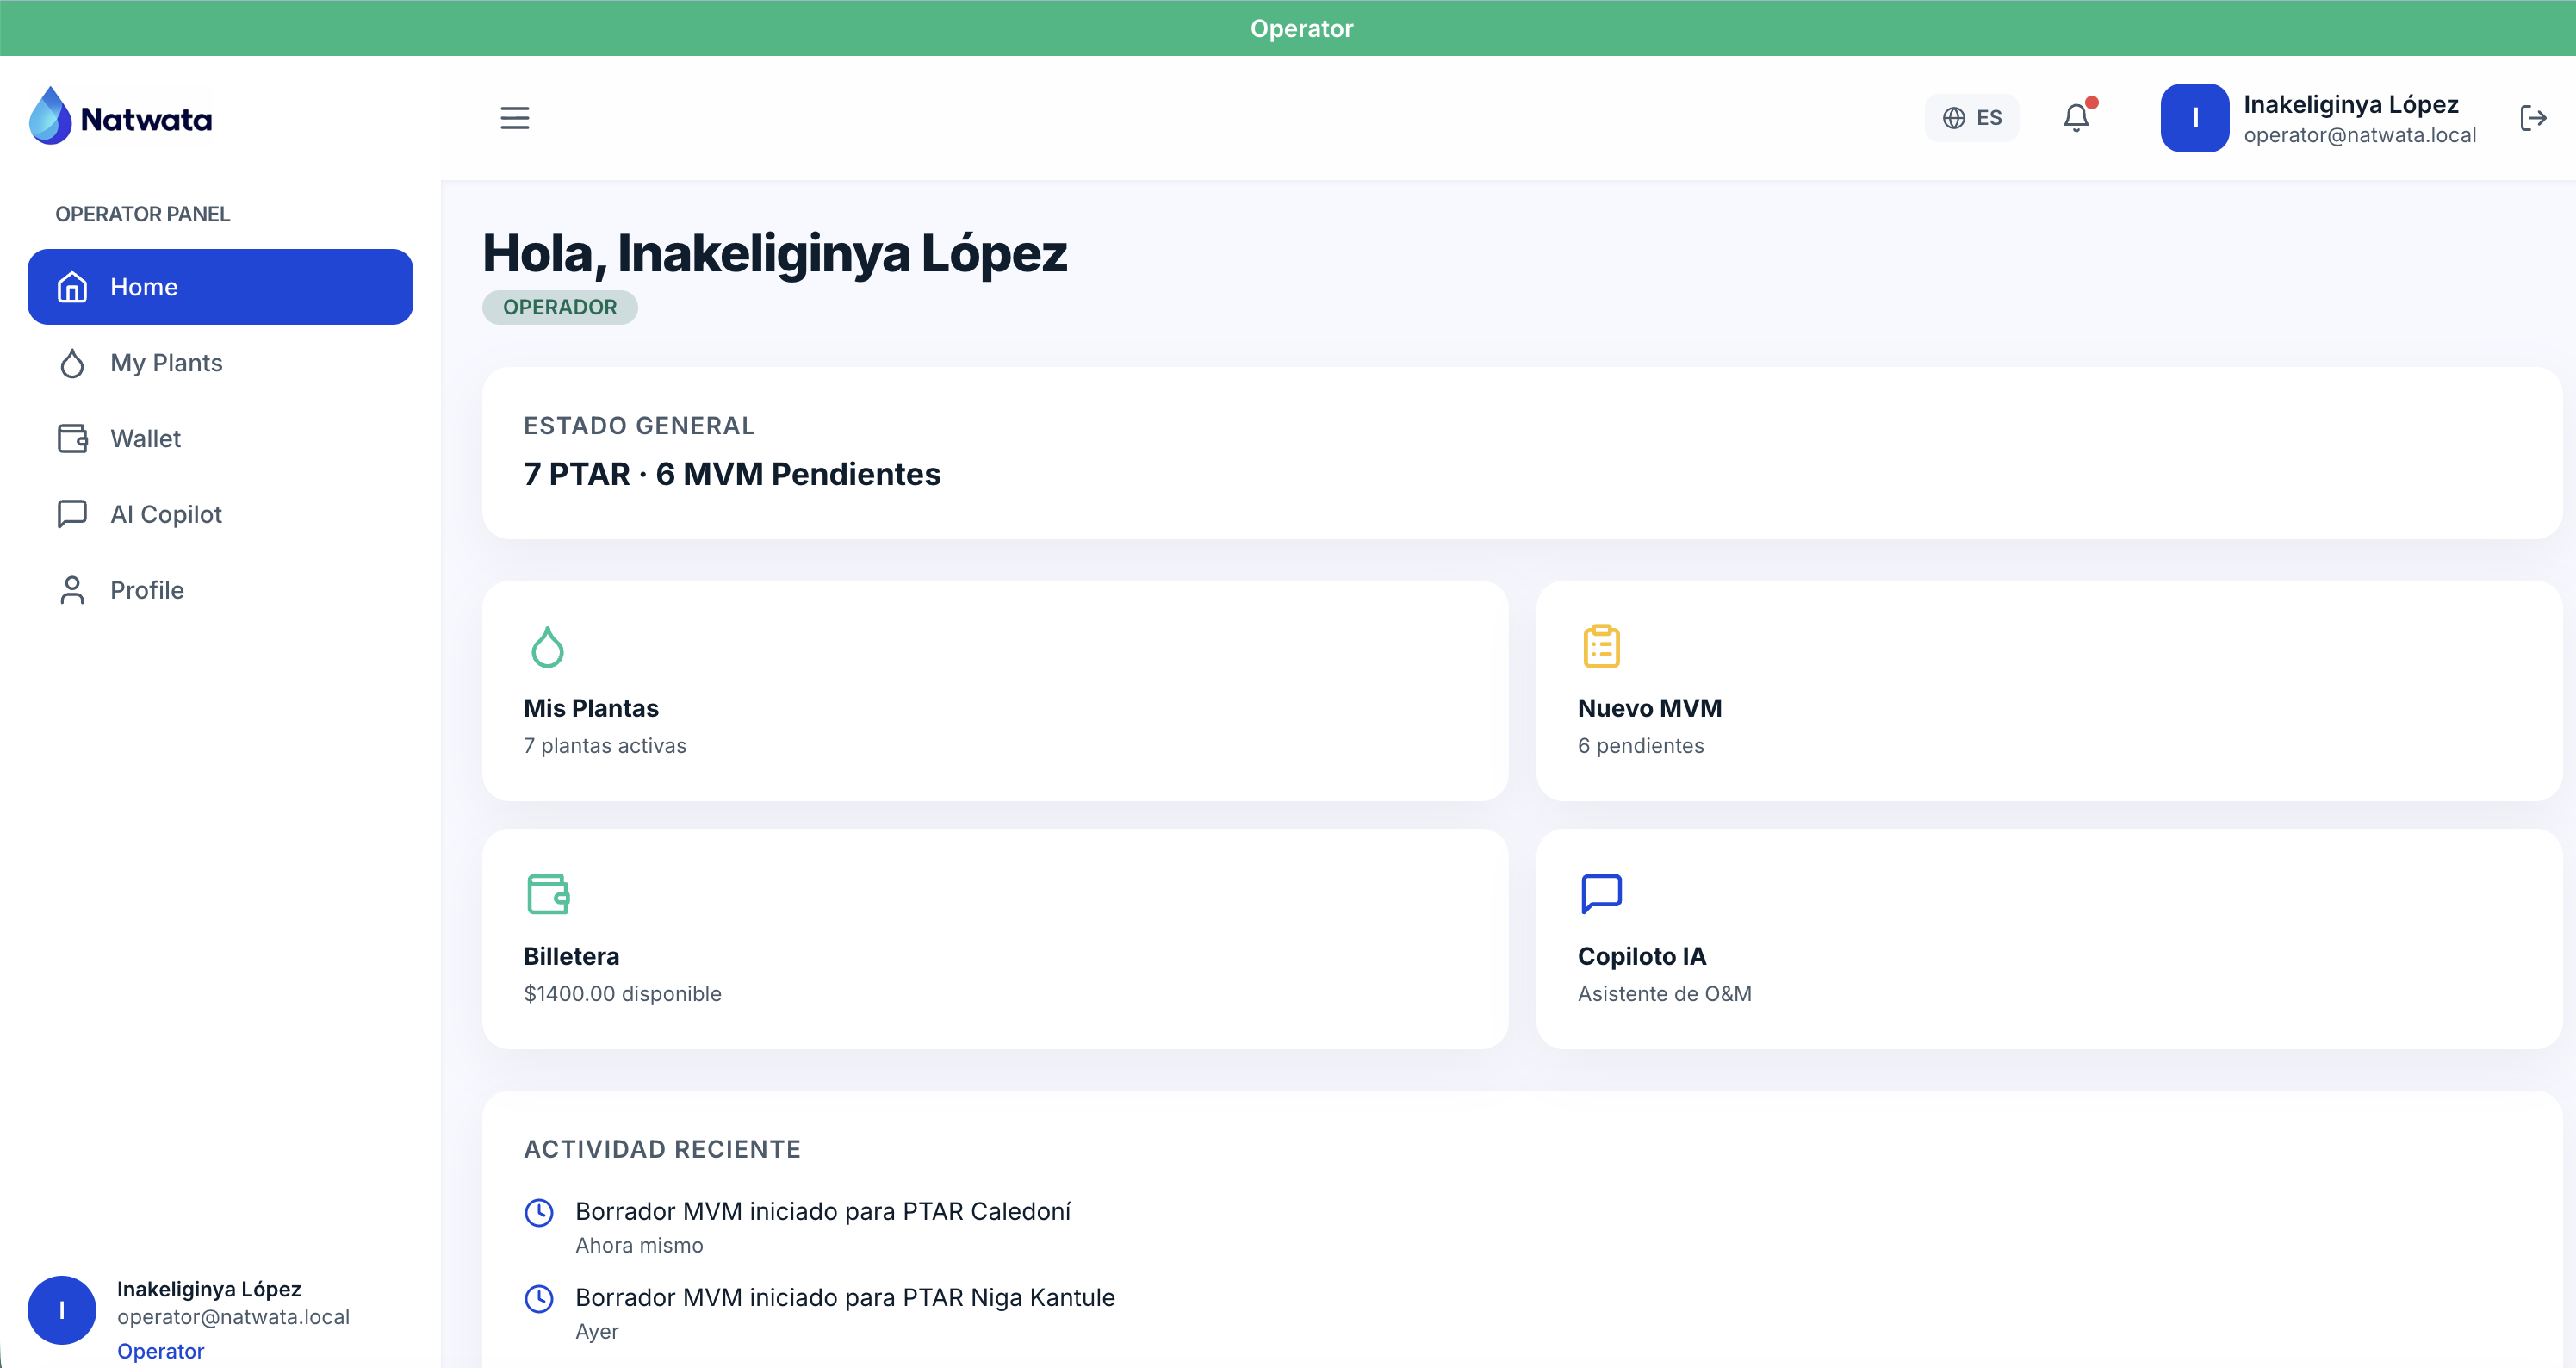Click the blue avatar icon in top header

click(2194, 118)
